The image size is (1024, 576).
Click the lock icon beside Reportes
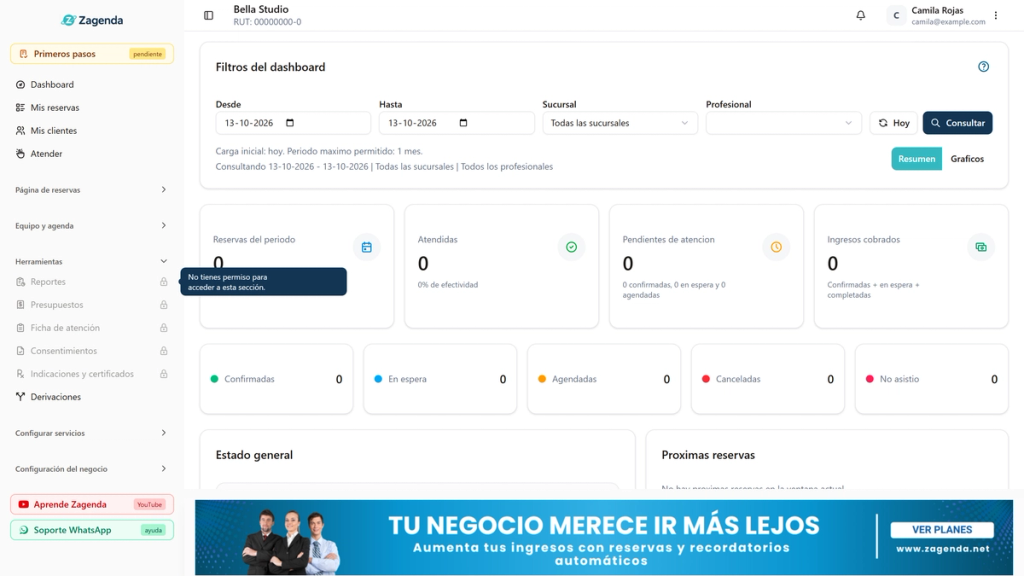pyautogui.click(x=164, y=281)
